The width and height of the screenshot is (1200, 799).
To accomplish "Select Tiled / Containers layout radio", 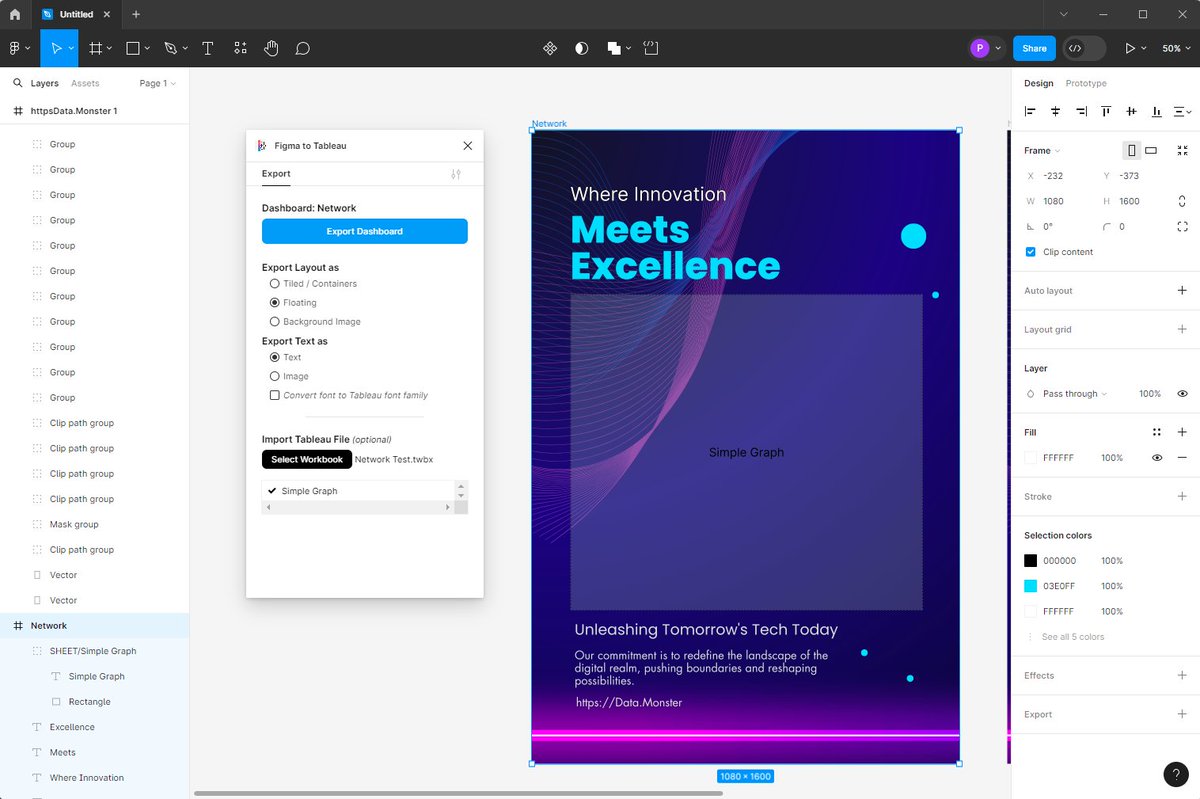I will [275, 284].
